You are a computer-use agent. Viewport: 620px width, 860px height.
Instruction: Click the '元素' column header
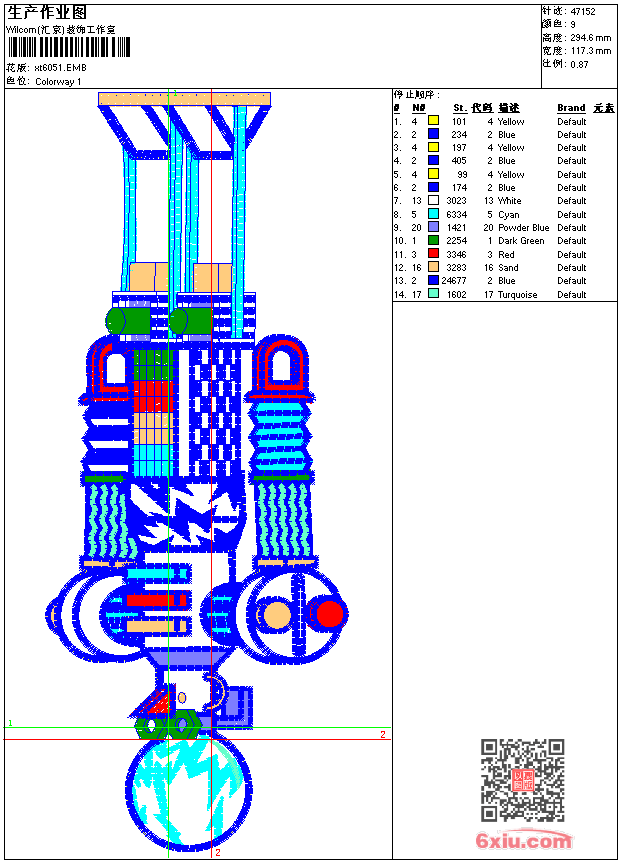(x=604, y=108)
